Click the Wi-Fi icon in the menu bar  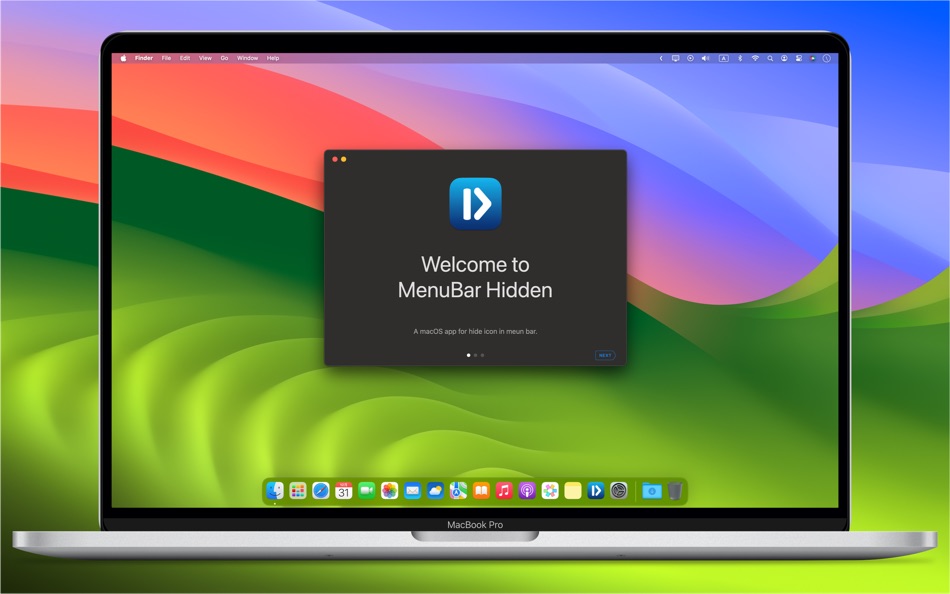pyautogui.click(x=755, y=58)
